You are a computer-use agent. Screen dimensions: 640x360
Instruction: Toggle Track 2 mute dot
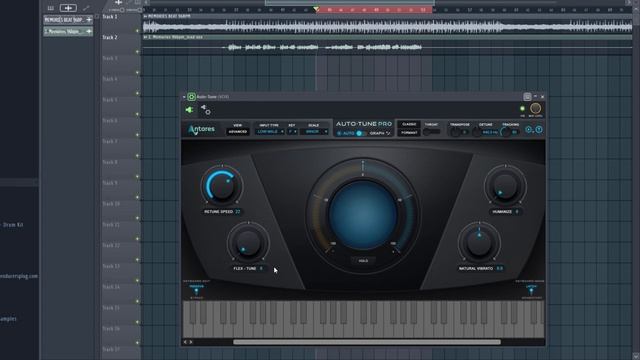pyautogui.click(x=138, y=52)
